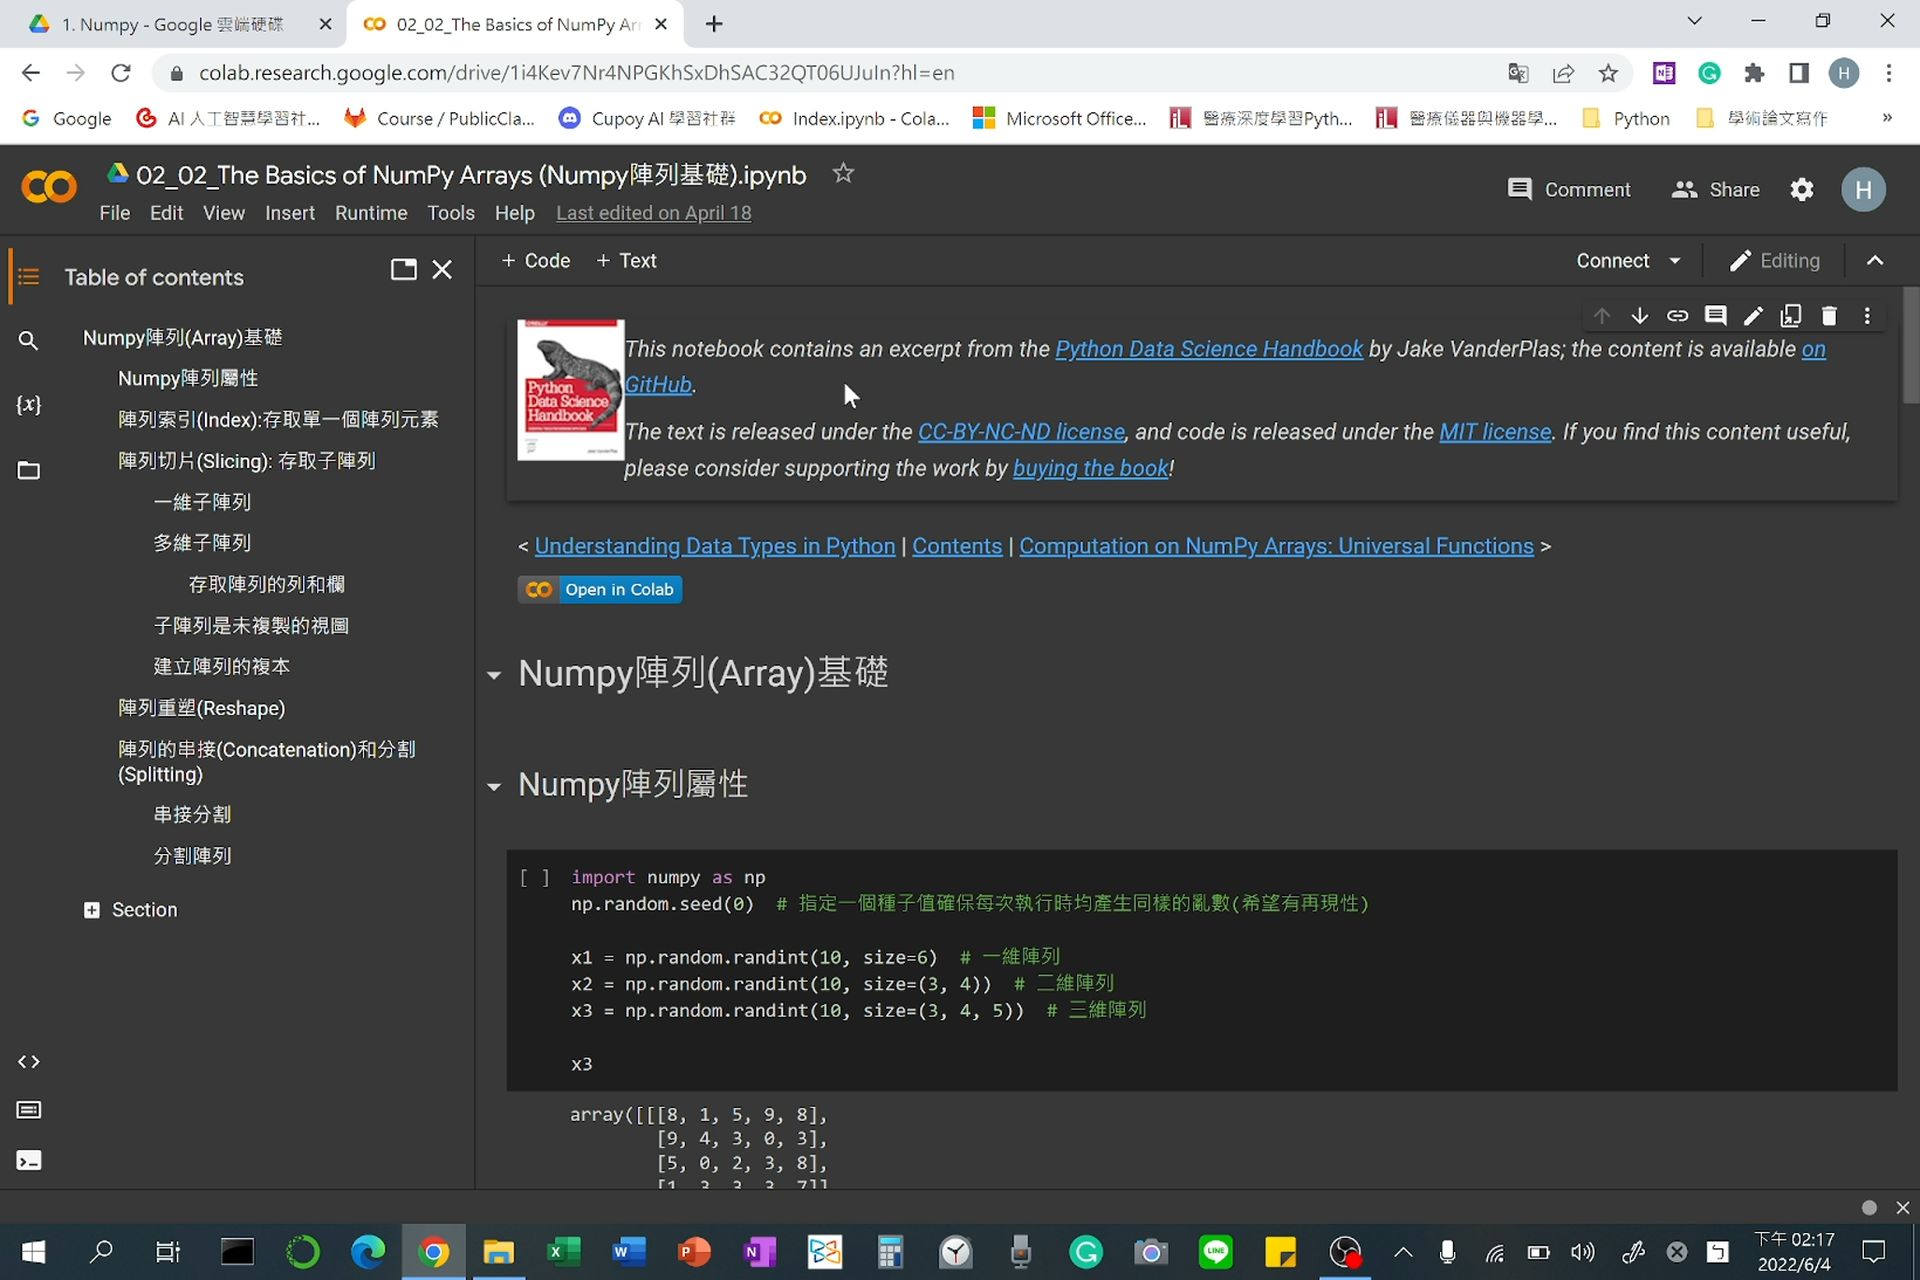Collapse the Numpy陣列(Array)基礎 section
This screenshot has height=1280, width=1920.
pos(494,674)
